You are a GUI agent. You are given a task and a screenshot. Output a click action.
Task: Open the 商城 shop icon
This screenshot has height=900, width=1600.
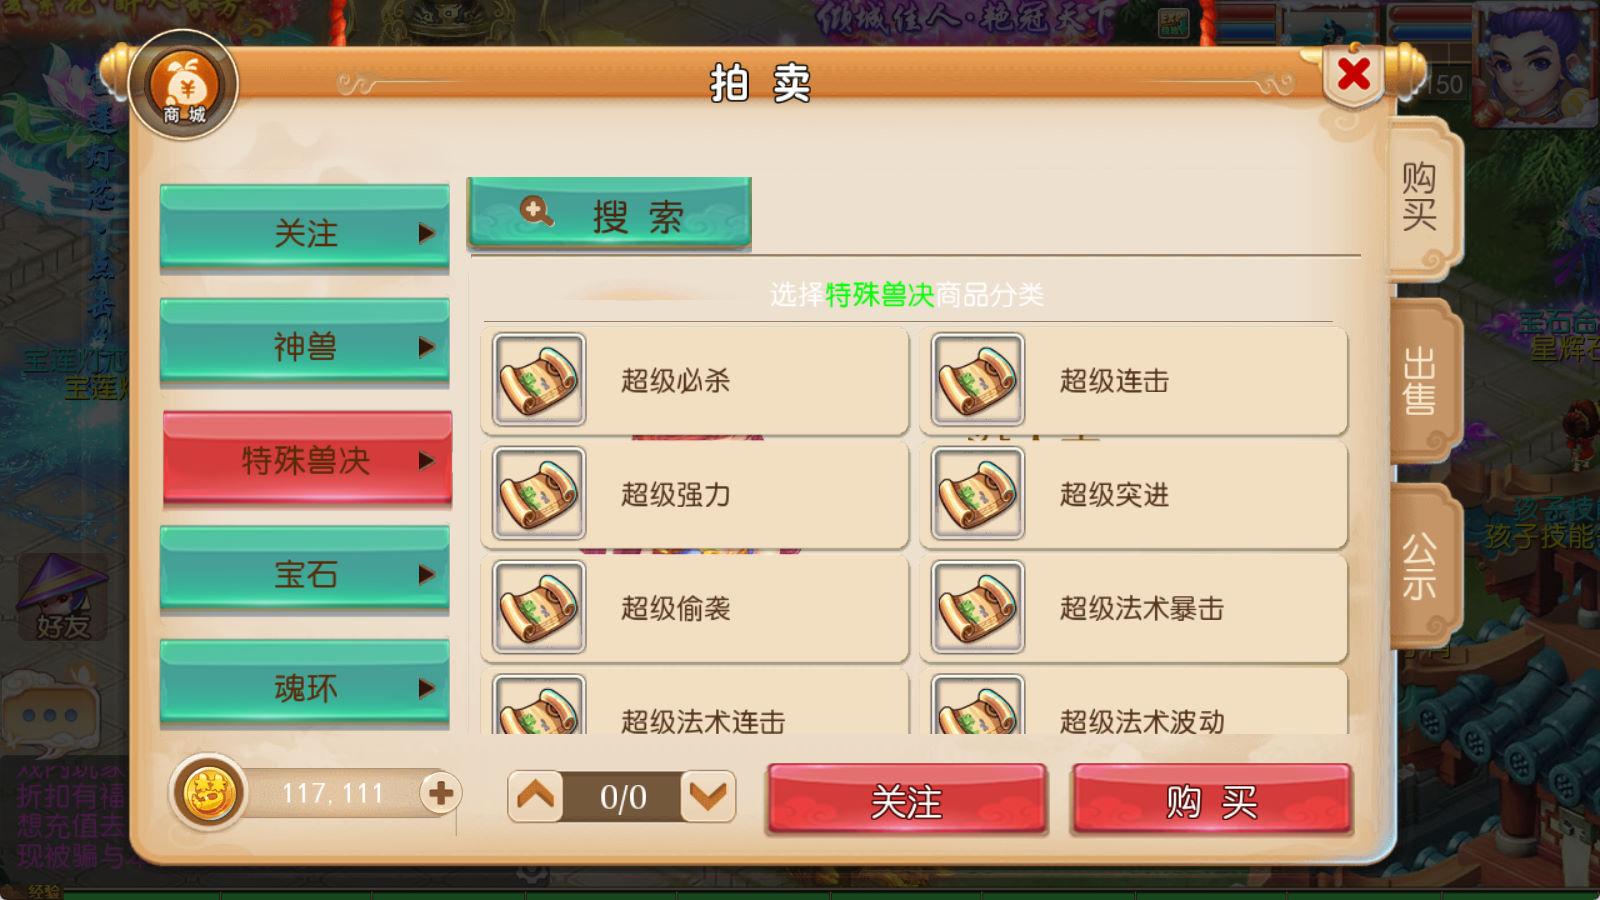pos(184,86)
